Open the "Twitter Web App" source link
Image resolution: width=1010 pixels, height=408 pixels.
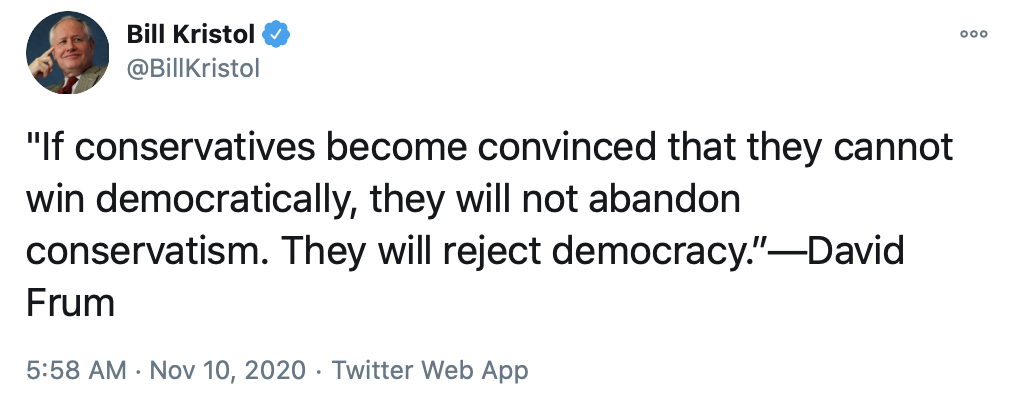(429, 371)
